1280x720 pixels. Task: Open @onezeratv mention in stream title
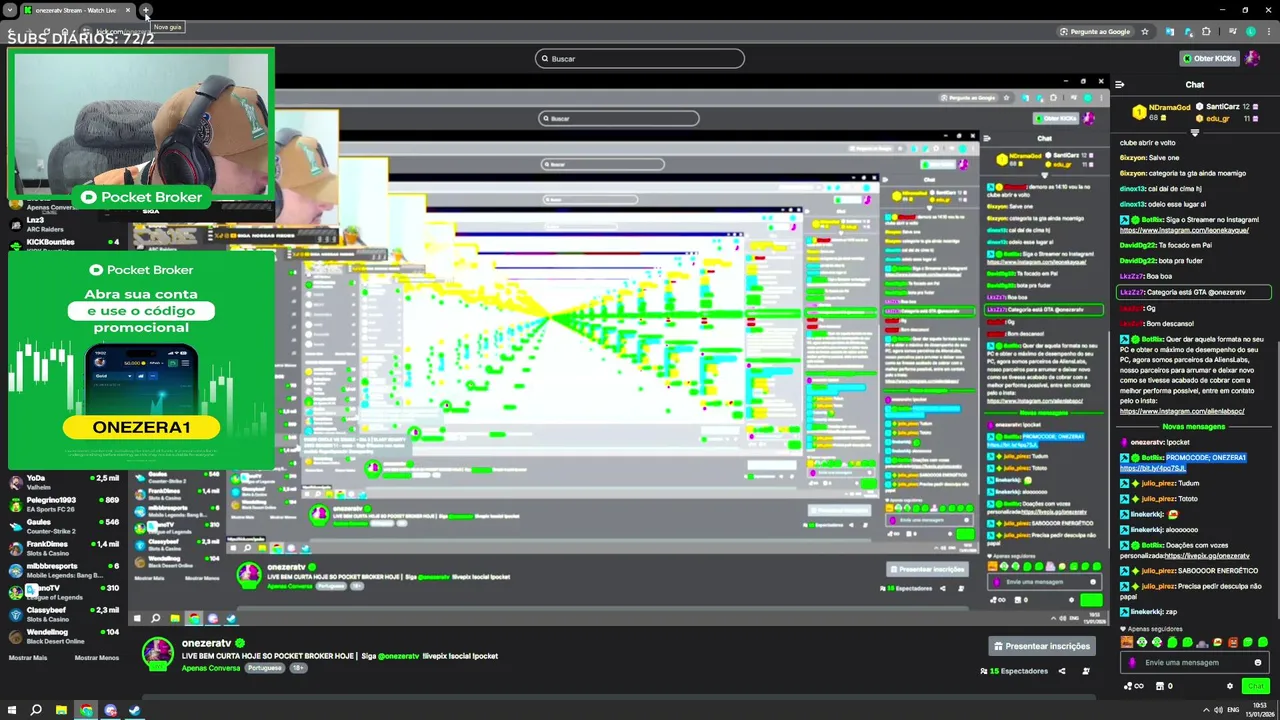tap(398, 656)
